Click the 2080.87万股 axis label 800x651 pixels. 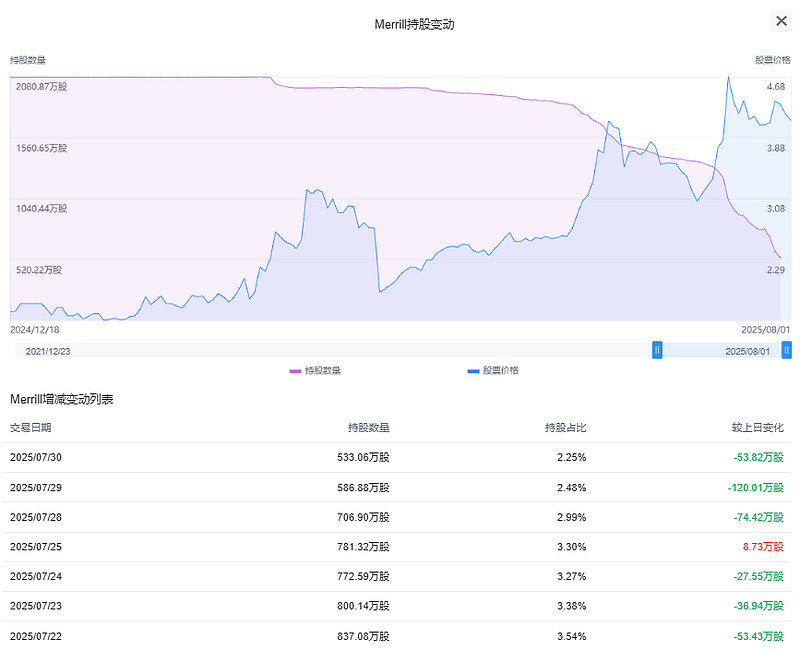(41, 87)
